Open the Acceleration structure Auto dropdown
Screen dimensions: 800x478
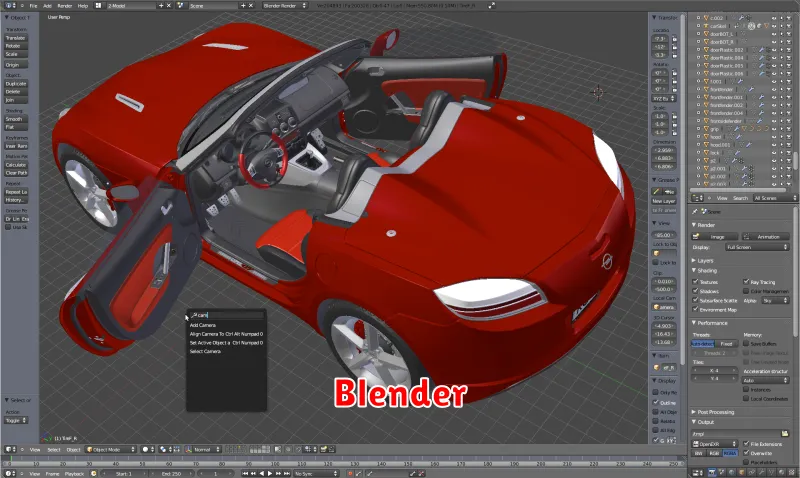(x=765, y=380)
